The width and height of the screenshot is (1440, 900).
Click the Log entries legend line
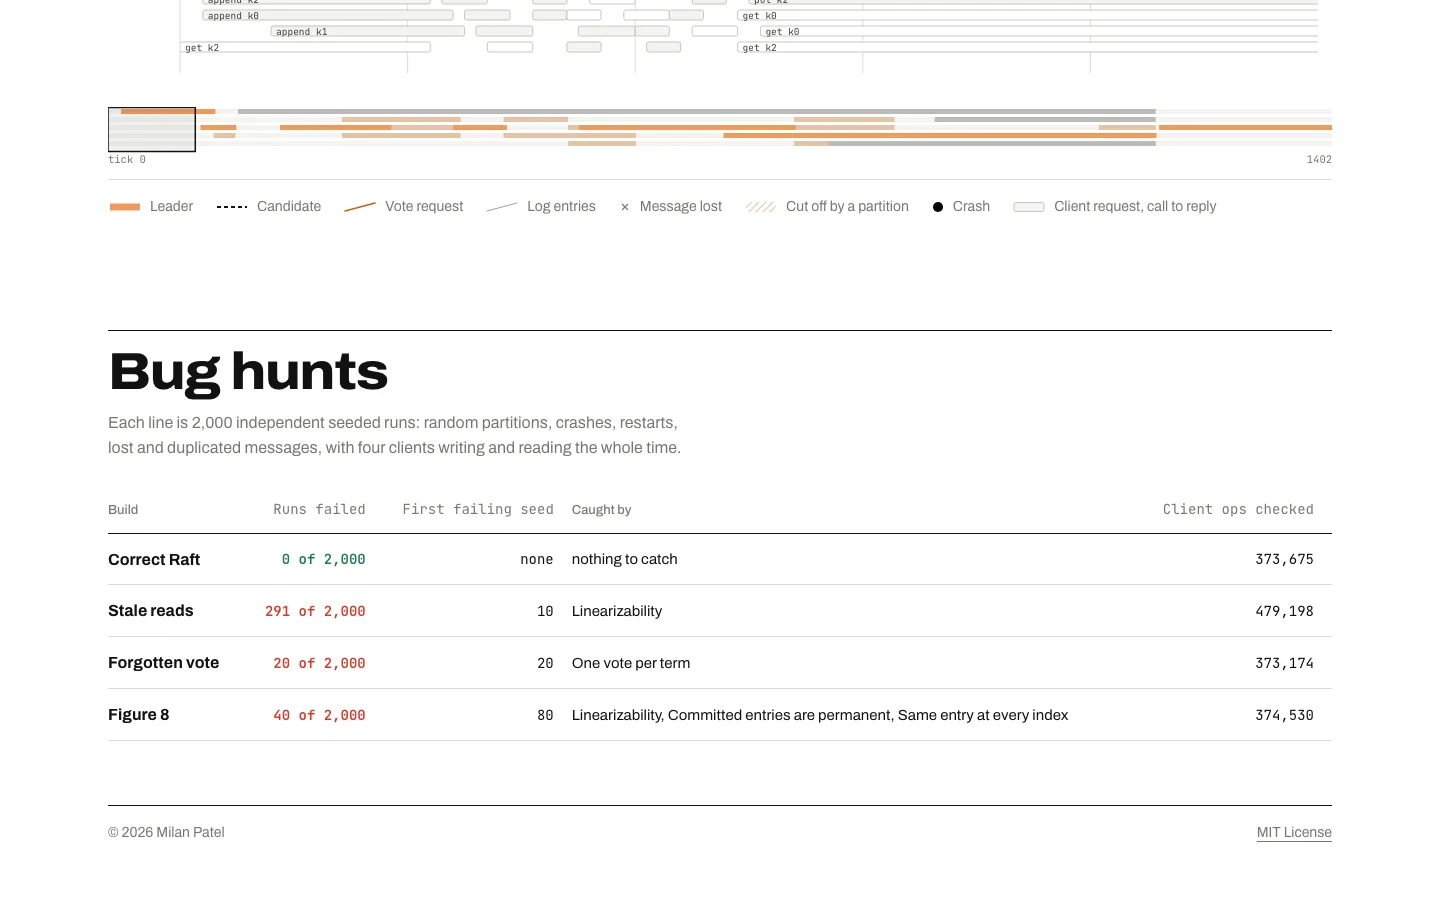pyautogui.click(x=502, y=207)
